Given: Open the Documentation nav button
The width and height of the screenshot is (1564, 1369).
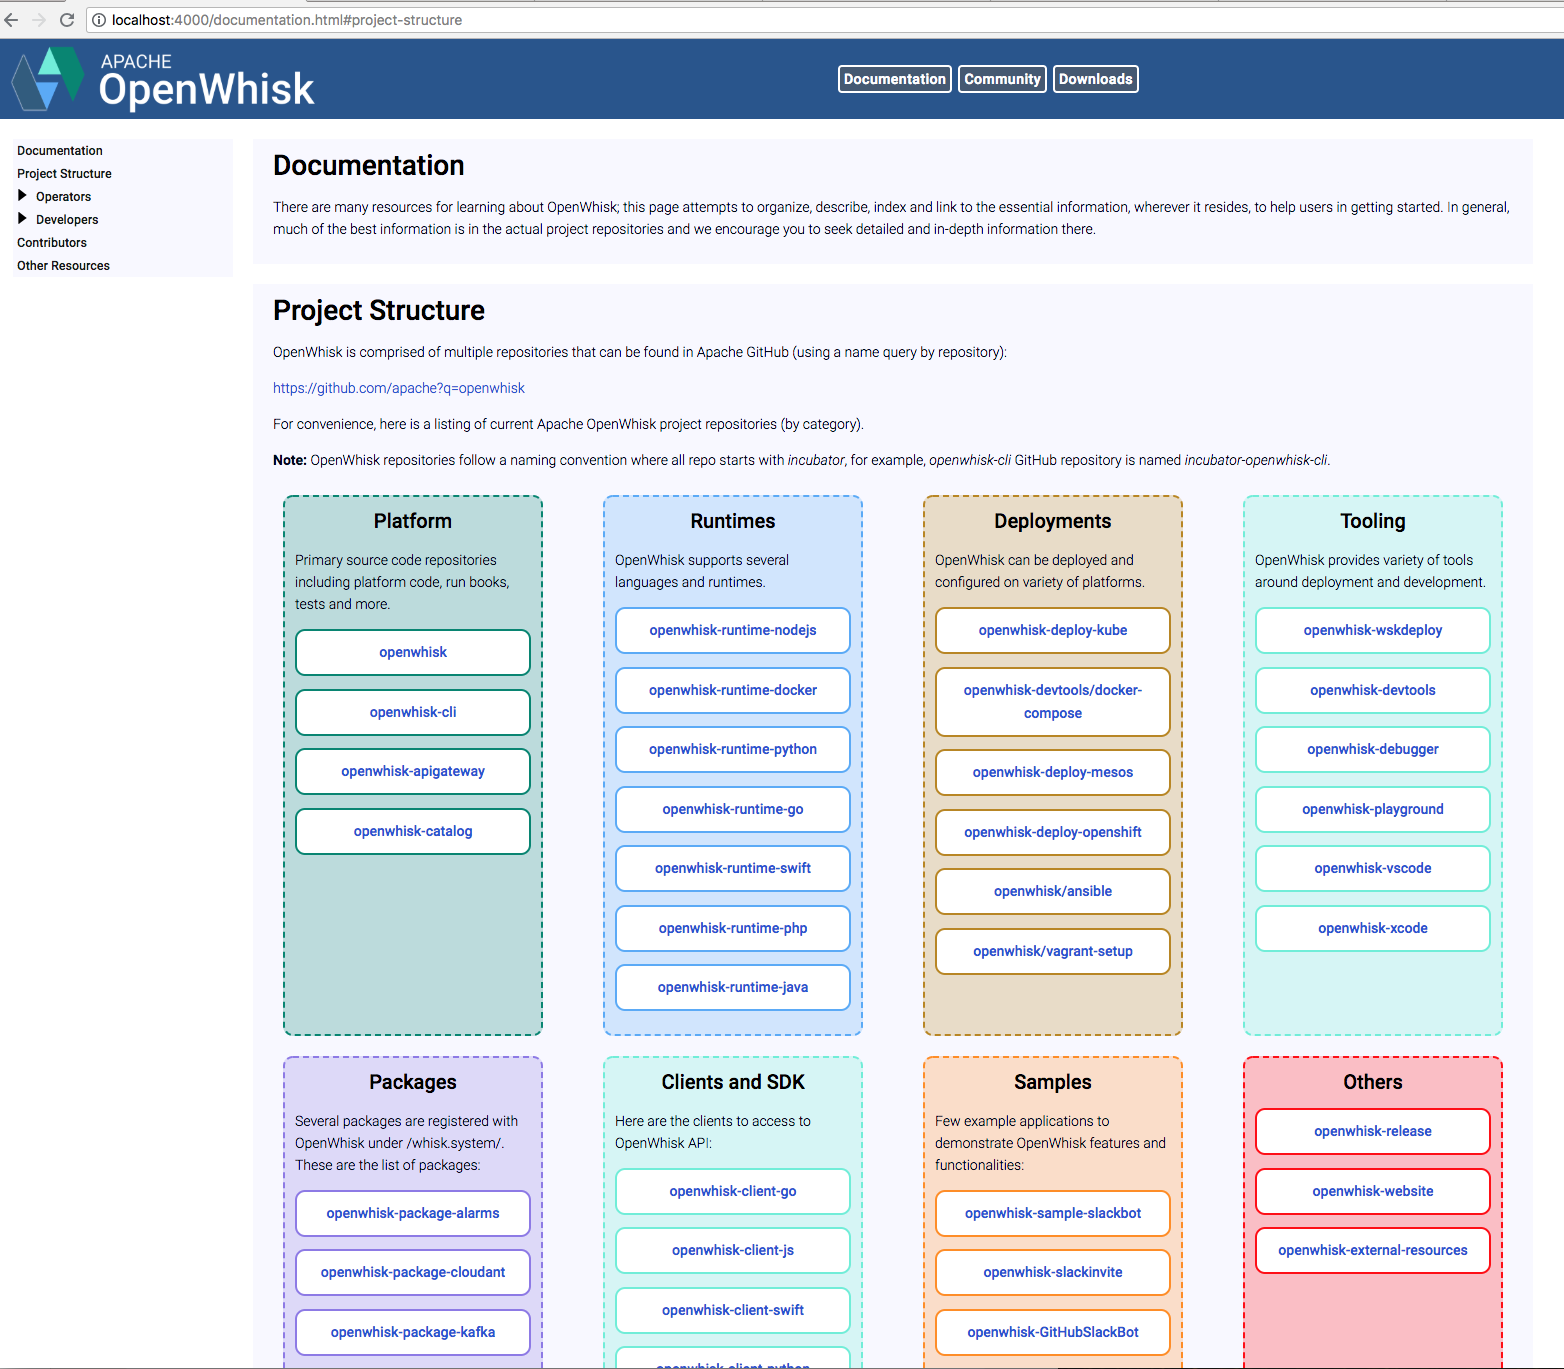Looking at the screenshot, I should coord(894,79).
